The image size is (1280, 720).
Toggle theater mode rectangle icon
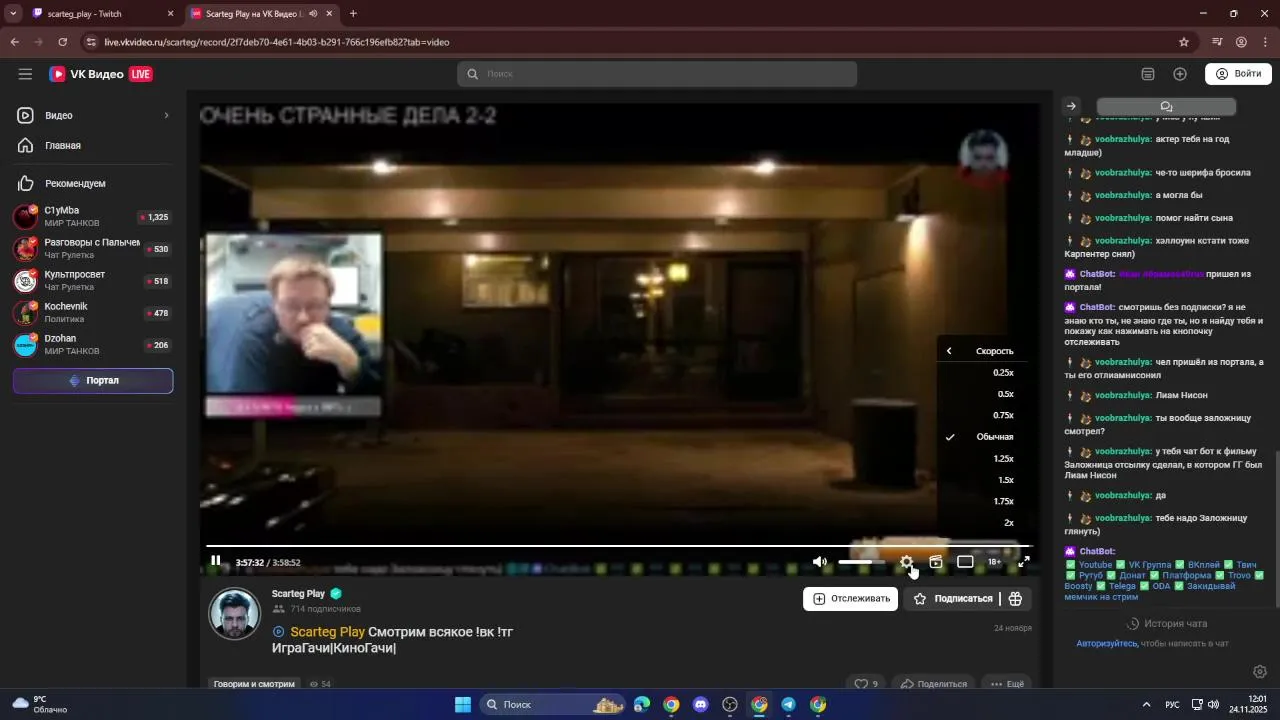965,562
